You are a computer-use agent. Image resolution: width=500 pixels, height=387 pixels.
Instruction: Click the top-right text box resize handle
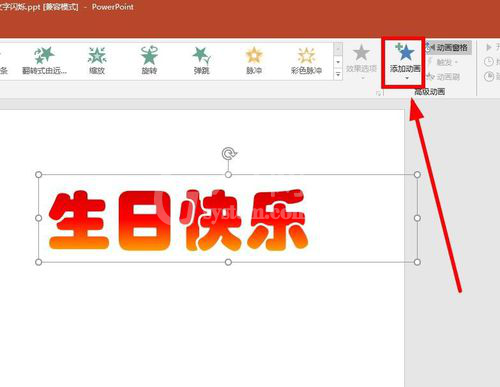click(417, 174)
